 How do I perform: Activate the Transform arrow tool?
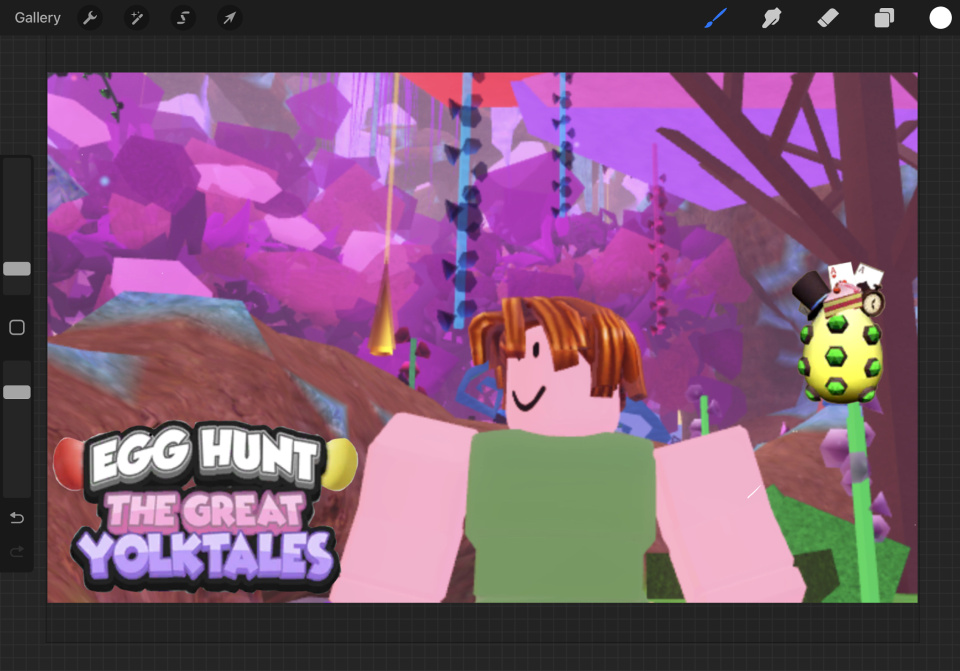(230, 18)
